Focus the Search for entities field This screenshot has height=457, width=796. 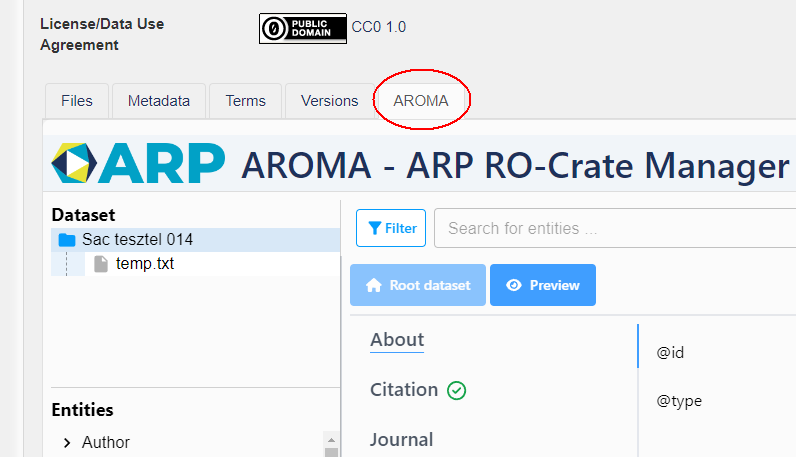(615, 228)
